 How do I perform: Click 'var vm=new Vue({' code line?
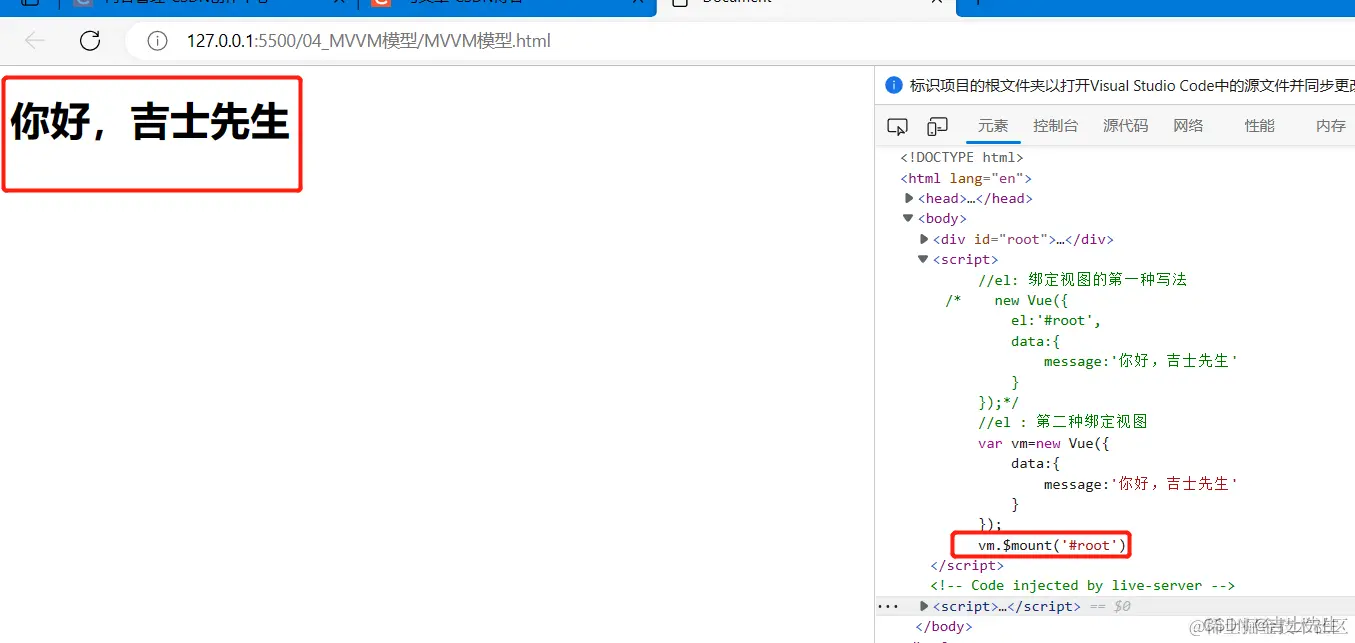(1044, 443)
